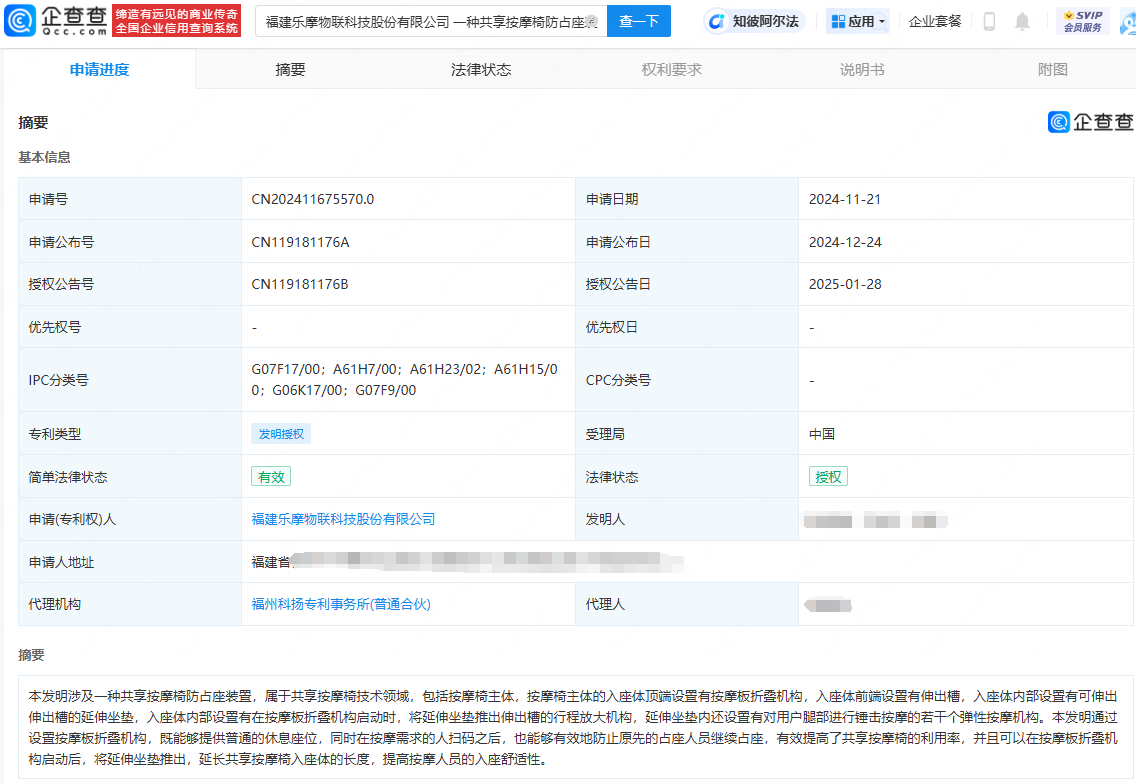Screen dimensions: 1136x784
Task: Switch to the 法律状态 tab
Action: pyautogui.click(x=481, y=69)
